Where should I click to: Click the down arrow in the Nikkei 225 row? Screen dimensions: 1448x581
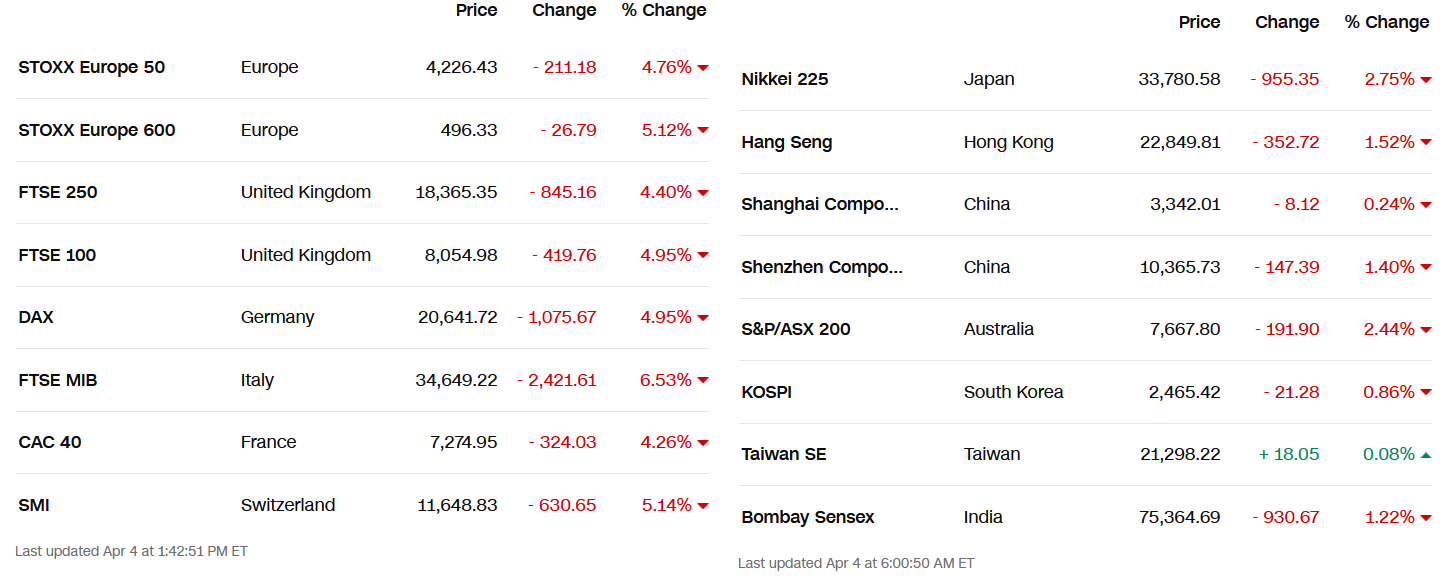pyautogui.click(x=1426, y=80)
